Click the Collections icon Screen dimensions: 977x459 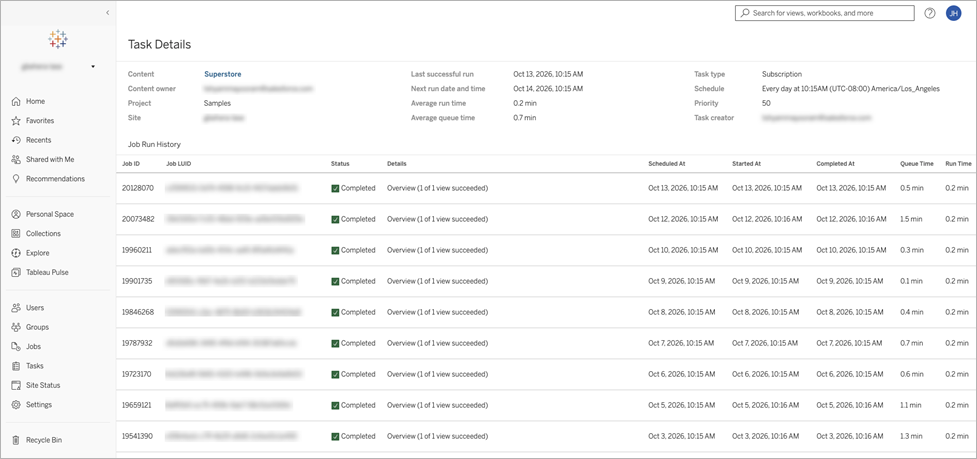coord(16,234)
